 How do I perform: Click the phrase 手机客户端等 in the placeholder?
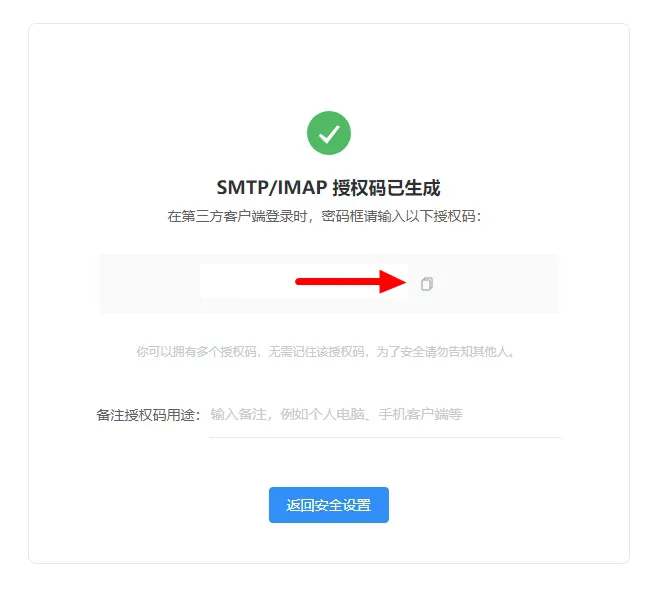(x=421, y=414)
